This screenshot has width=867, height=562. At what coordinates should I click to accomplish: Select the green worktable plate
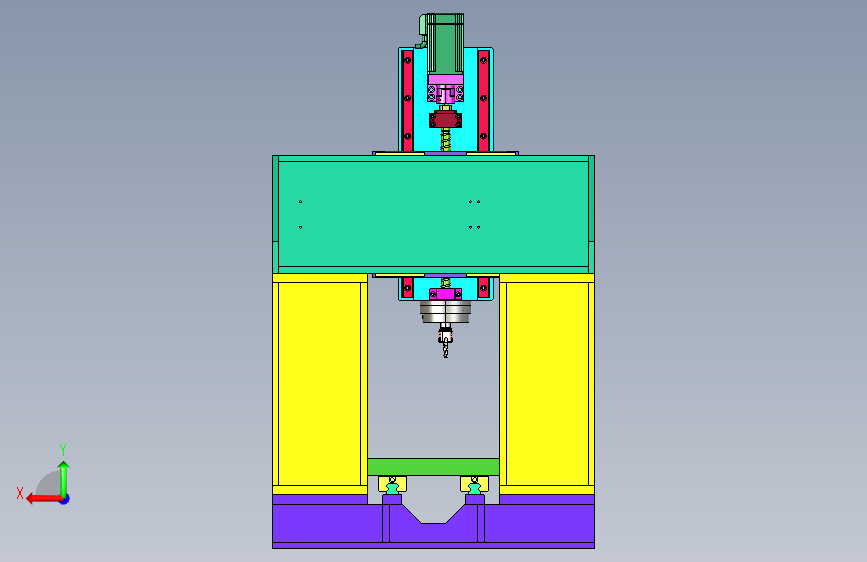(433, 466)
